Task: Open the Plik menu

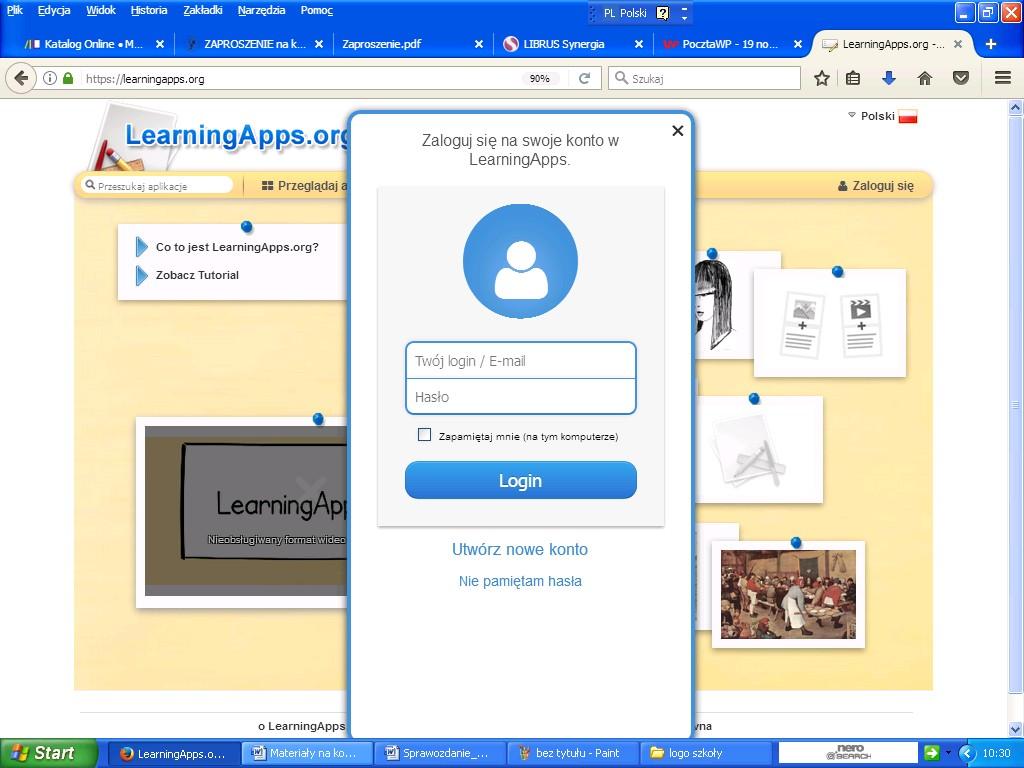Action: 14,10
